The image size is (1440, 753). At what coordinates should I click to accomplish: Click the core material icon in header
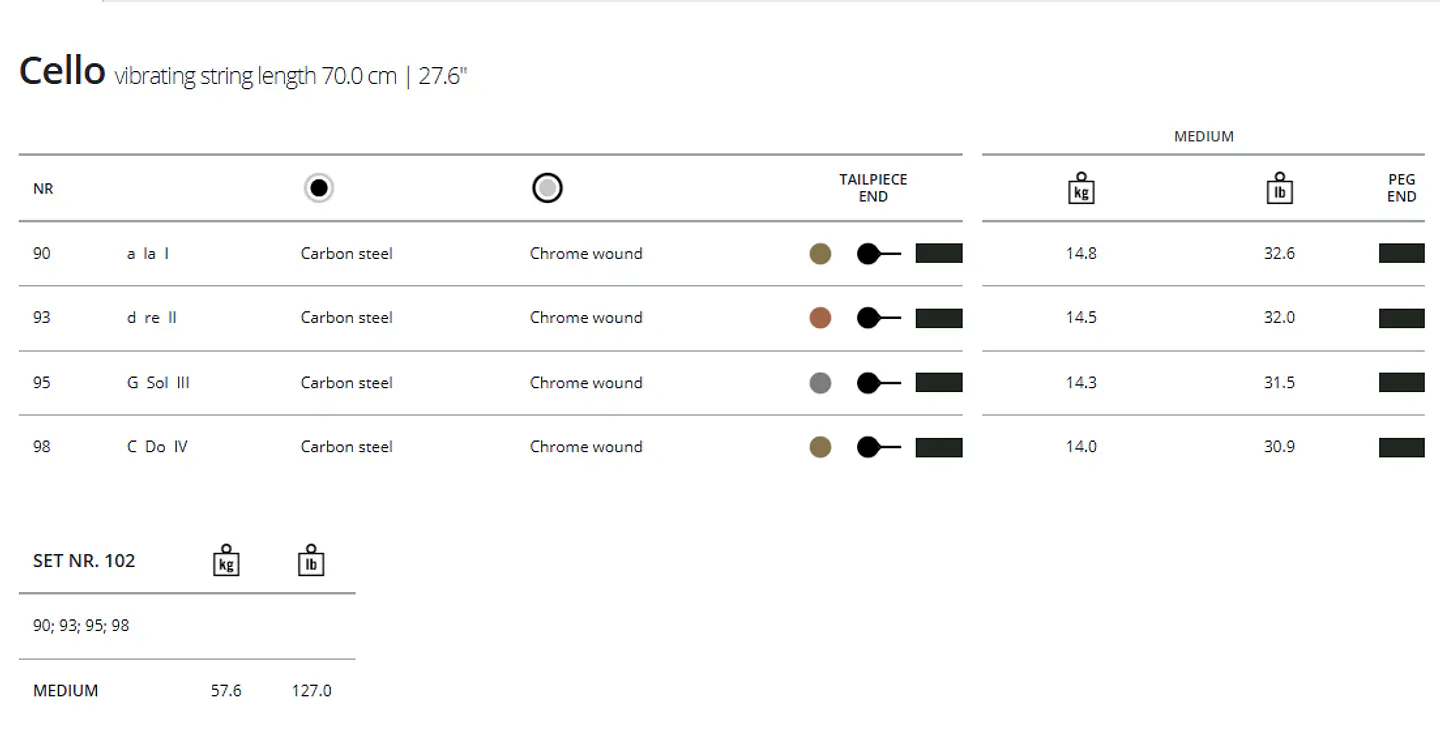[x=319, y=188]
